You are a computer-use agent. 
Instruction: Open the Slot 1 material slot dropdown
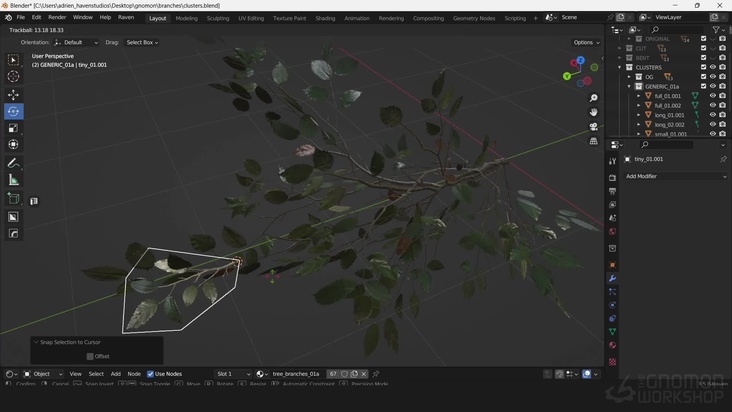click(232, 374)
